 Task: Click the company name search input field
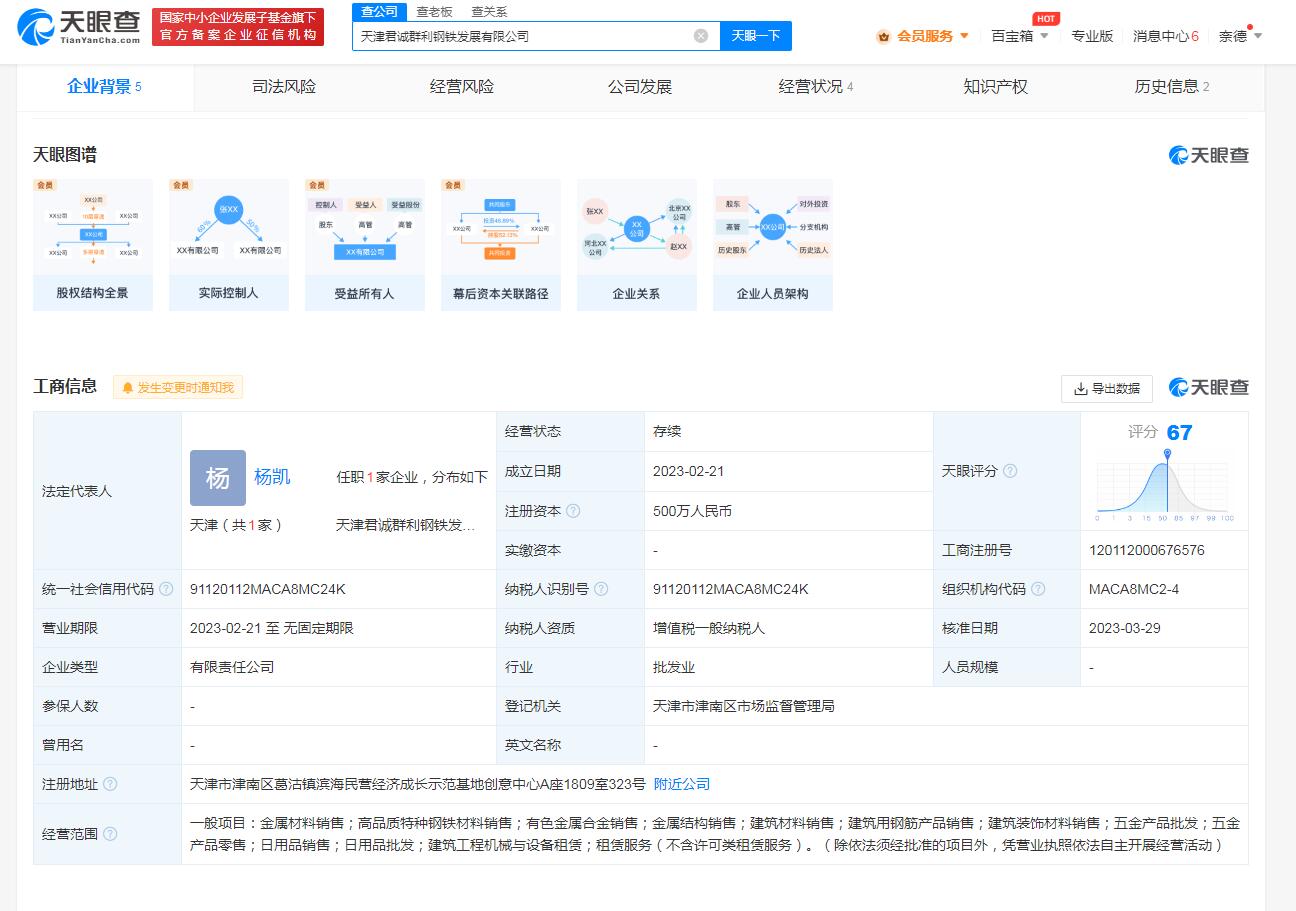(x=520, y=36)
